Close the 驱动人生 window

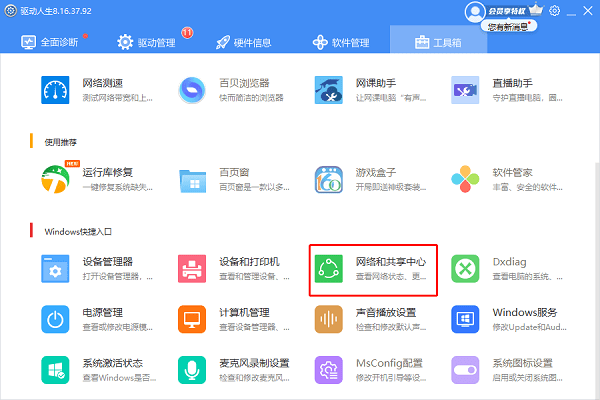tap(588, 11)
